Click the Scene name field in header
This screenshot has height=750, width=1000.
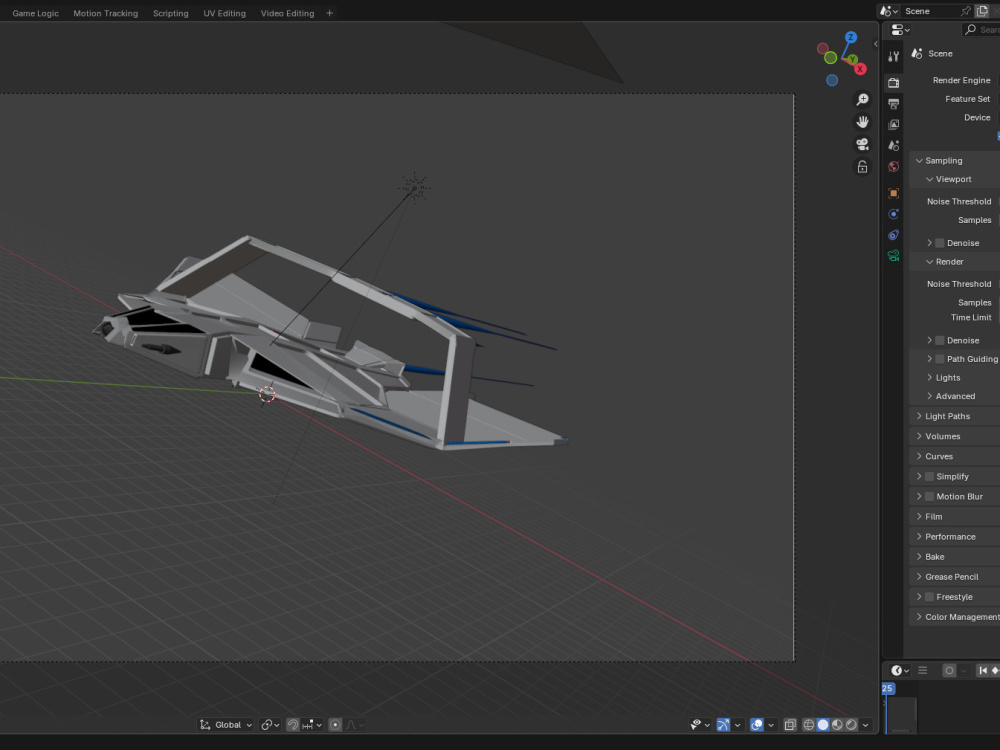929,11
